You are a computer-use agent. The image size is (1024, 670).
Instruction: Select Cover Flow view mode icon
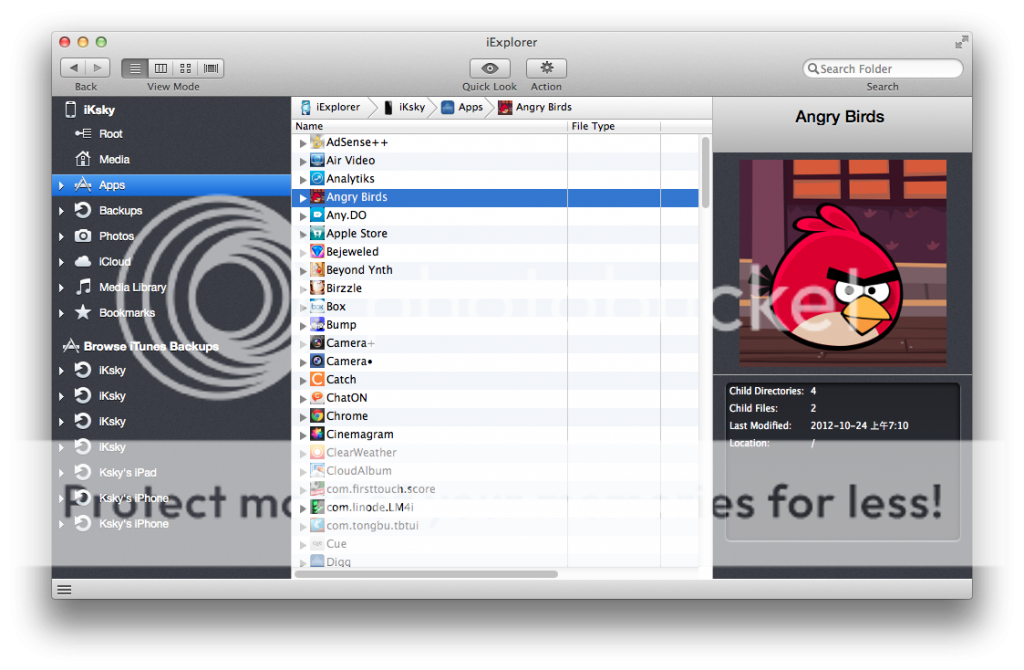tap(211, 68)
